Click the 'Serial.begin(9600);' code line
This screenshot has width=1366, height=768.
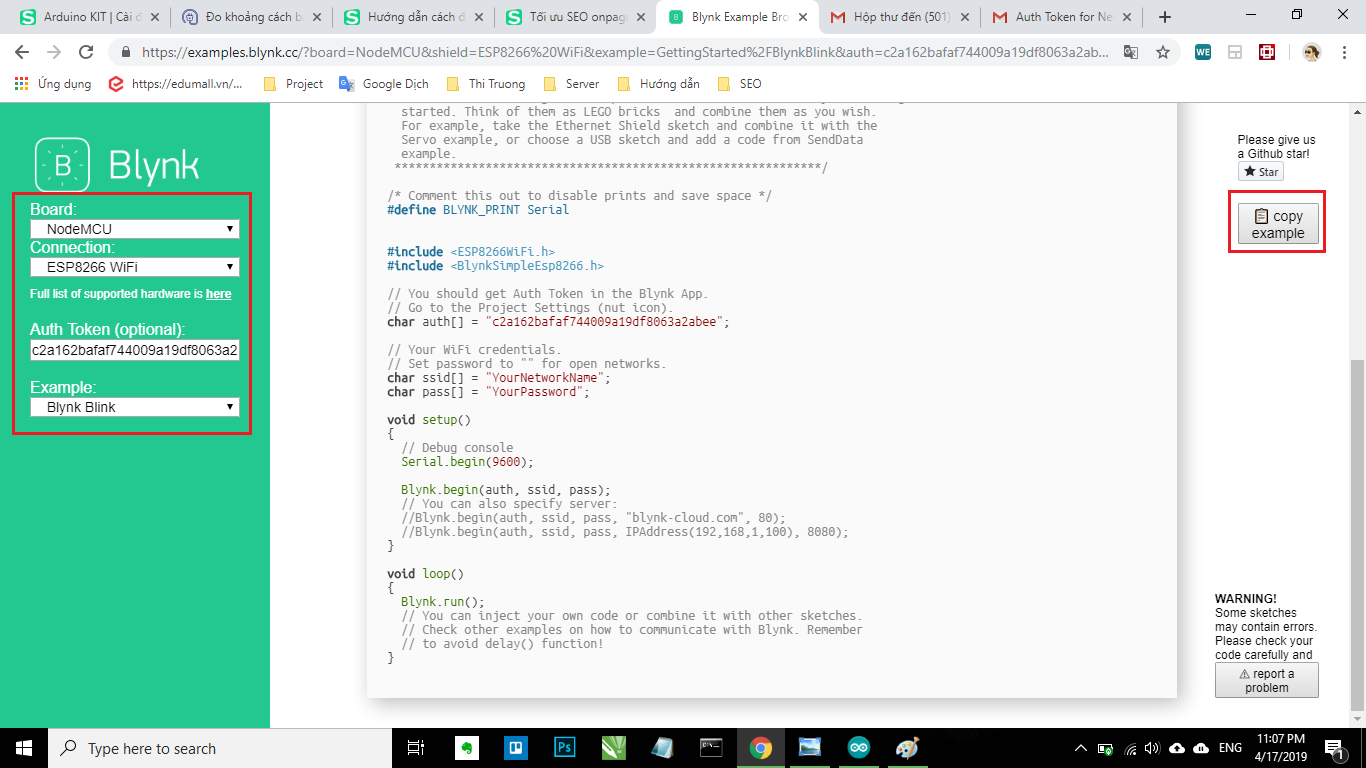point(467,462)
